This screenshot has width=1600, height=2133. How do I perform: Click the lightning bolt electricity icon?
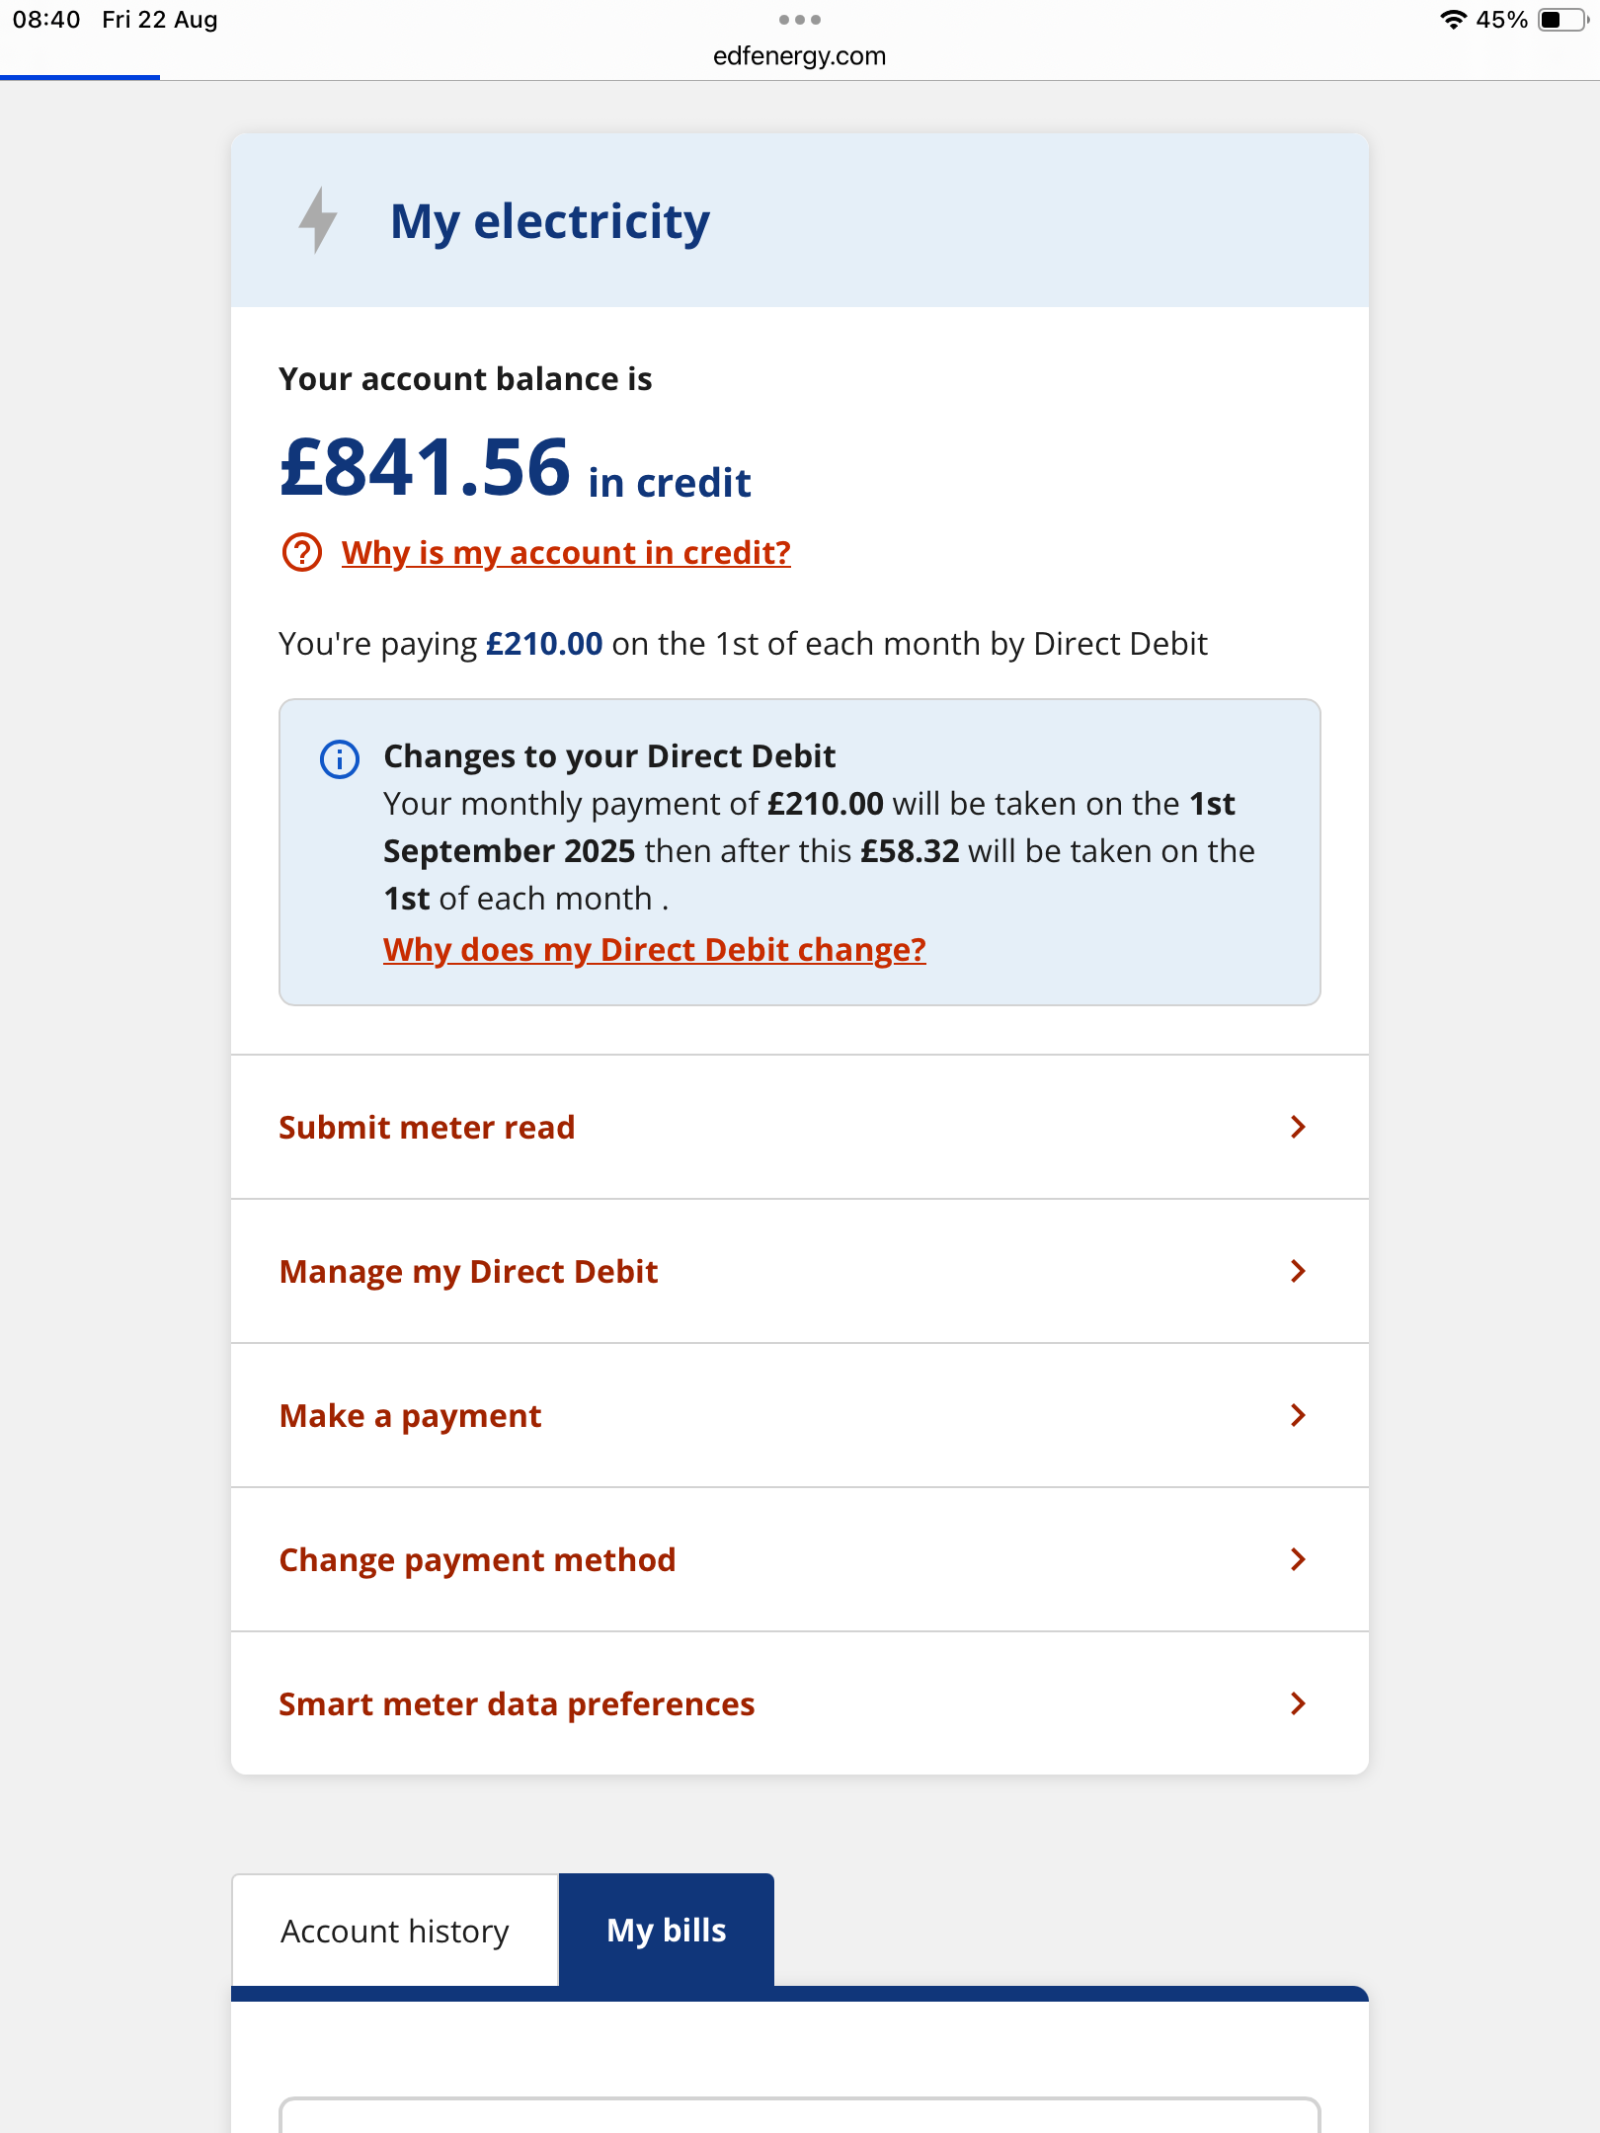pos(318,220)
